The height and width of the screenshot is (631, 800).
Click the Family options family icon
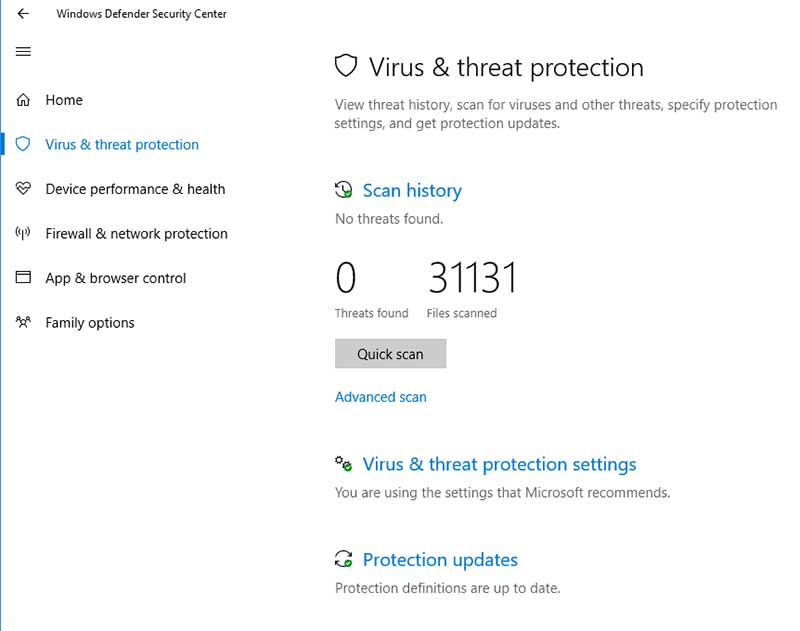[x=23, y=322]
